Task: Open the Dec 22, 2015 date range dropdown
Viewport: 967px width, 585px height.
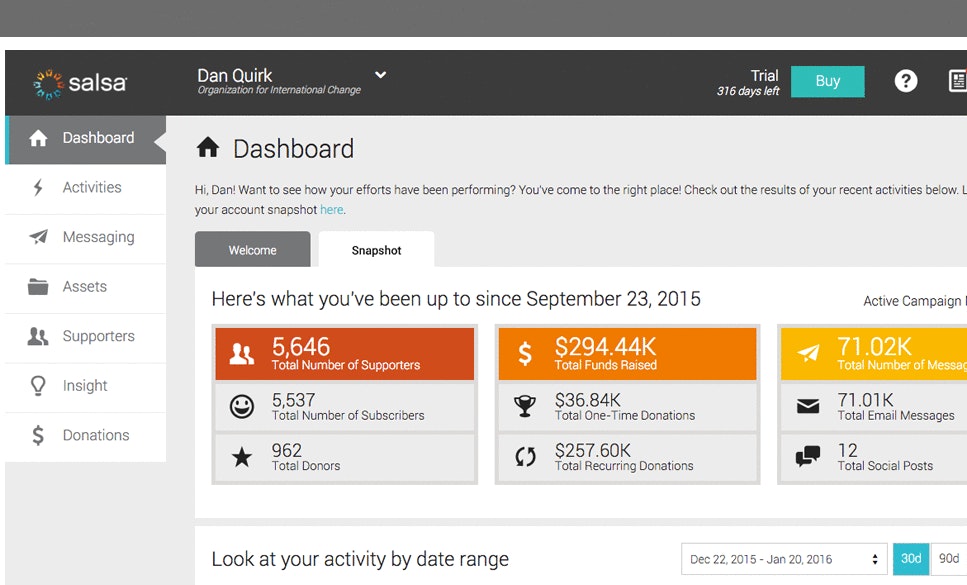Action: point(784,559)
